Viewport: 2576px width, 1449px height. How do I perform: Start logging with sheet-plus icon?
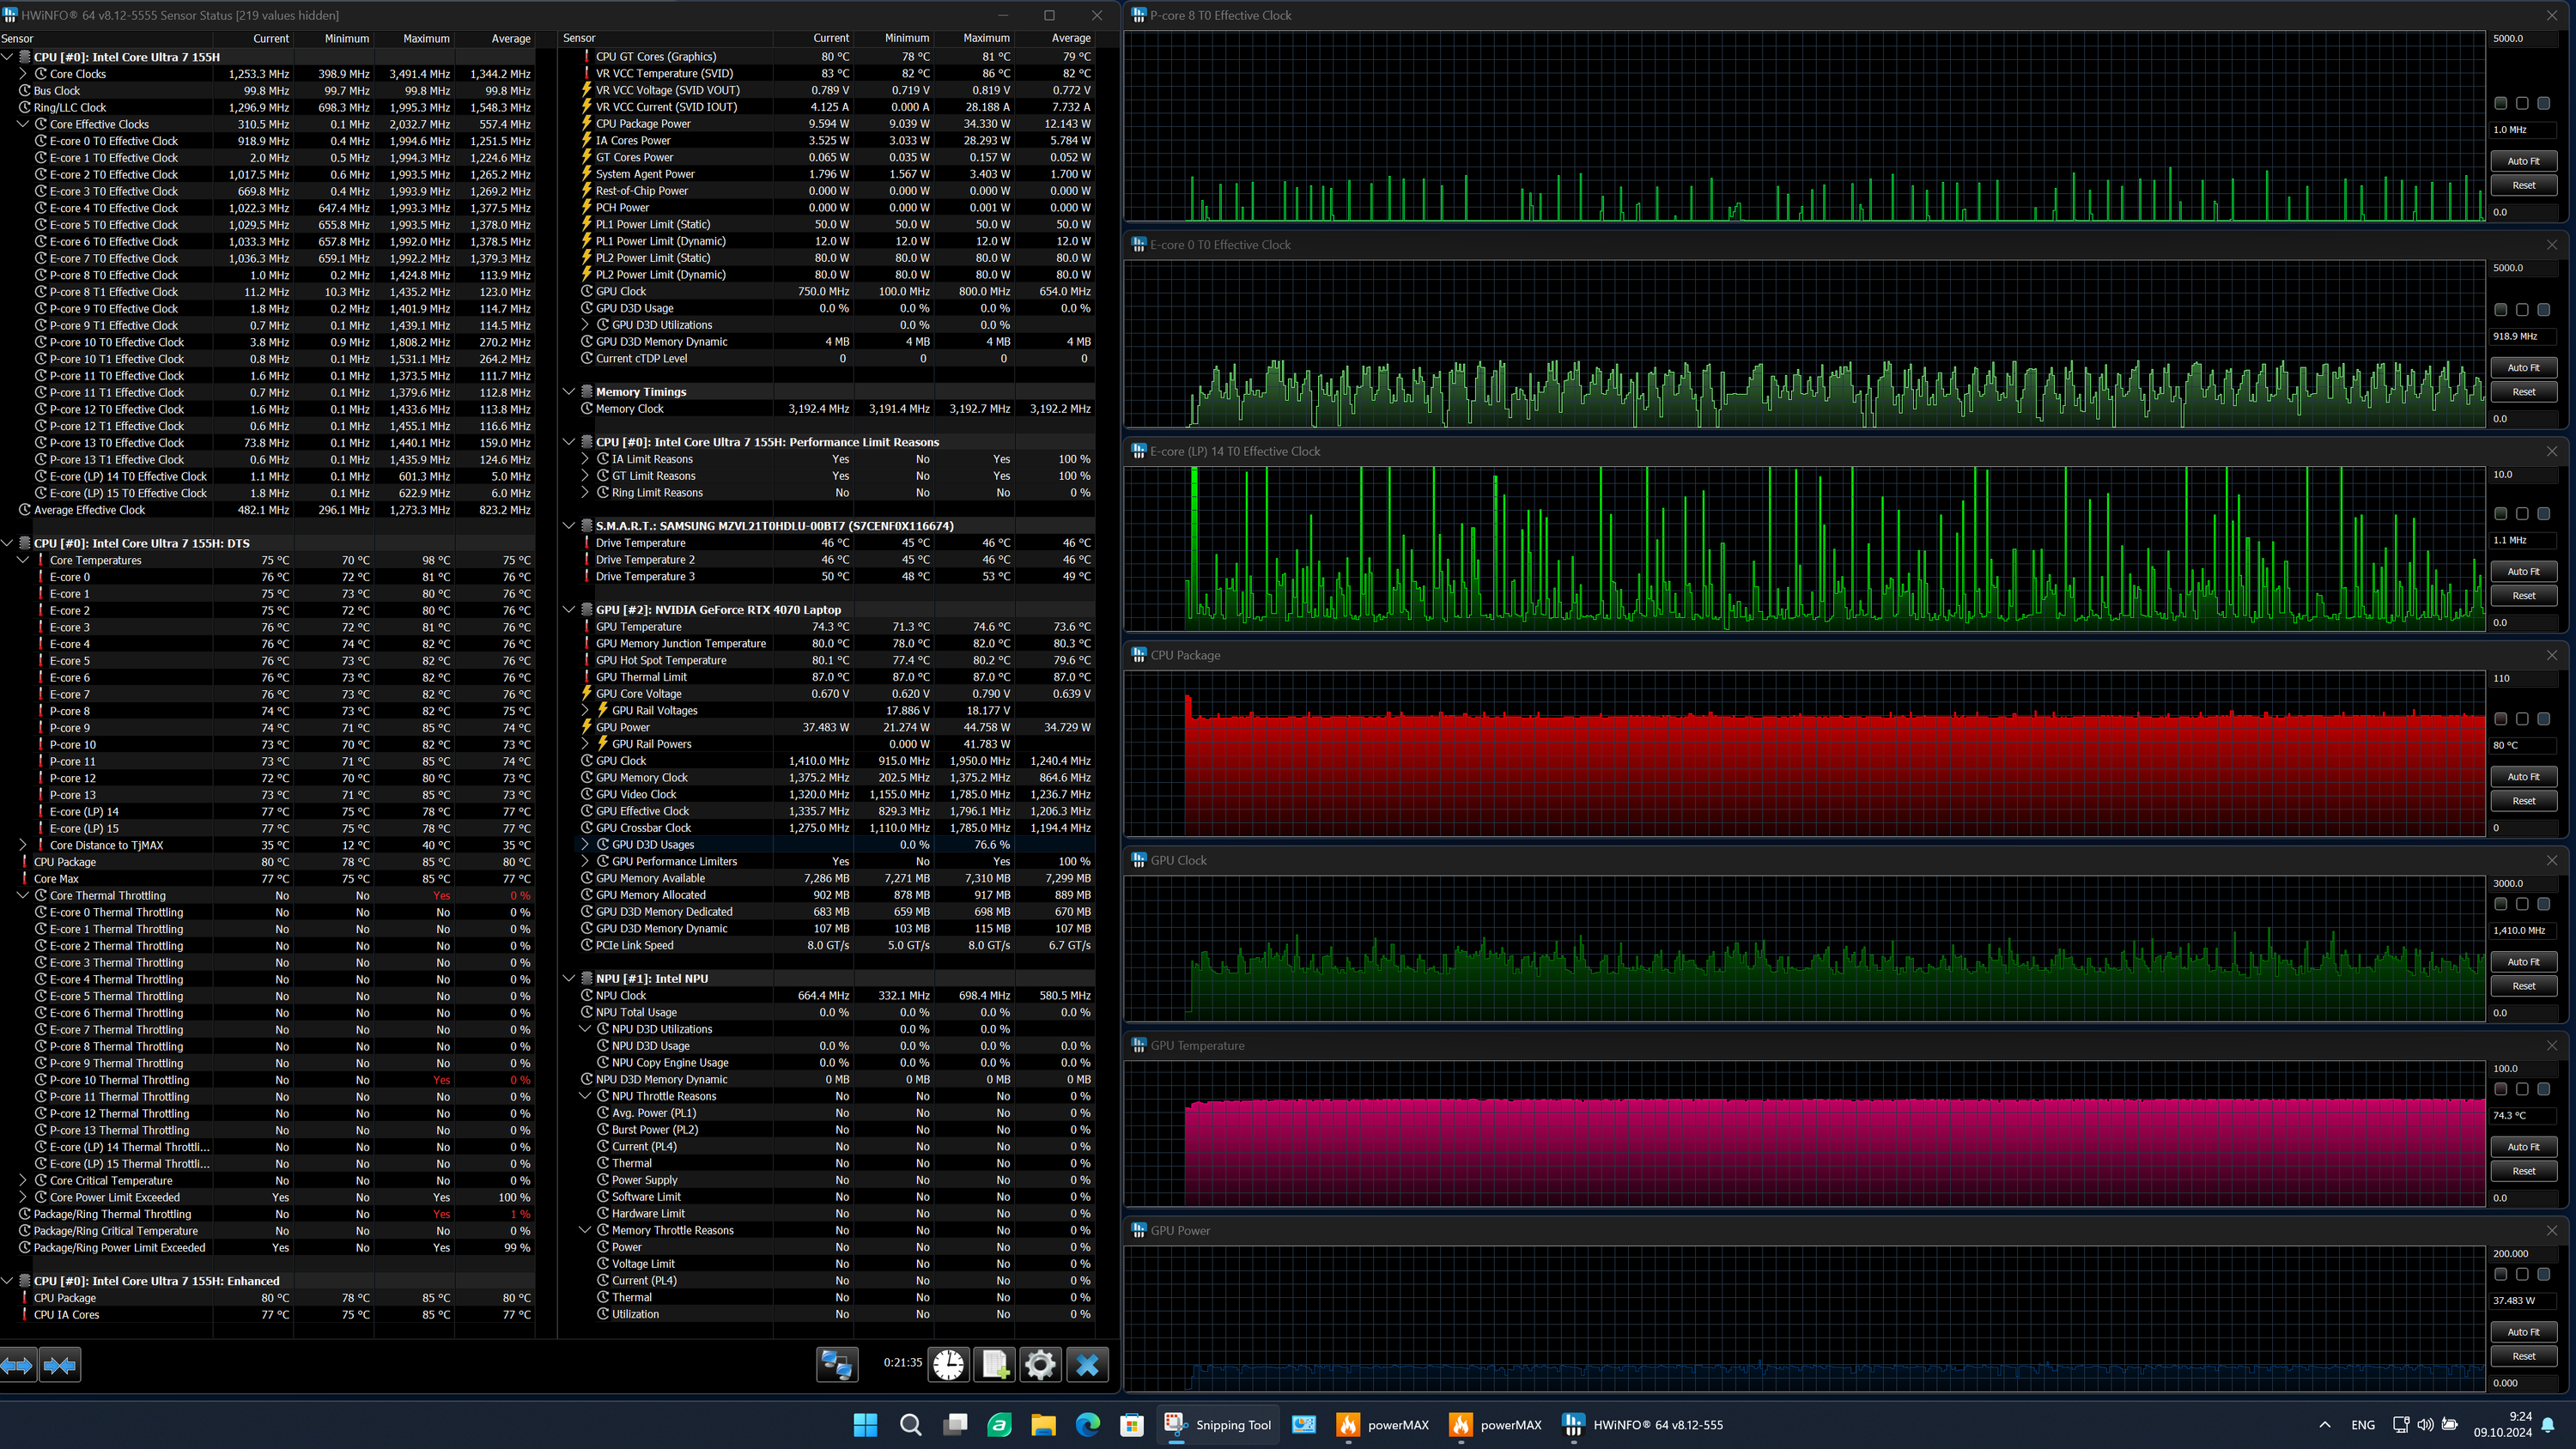(995, 1365)
